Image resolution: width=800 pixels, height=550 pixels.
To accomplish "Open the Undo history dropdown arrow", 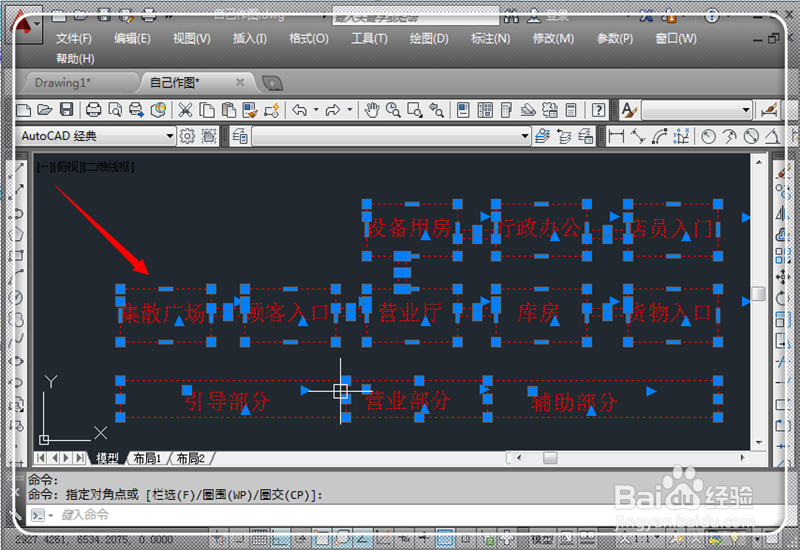I will pos(316,110).
